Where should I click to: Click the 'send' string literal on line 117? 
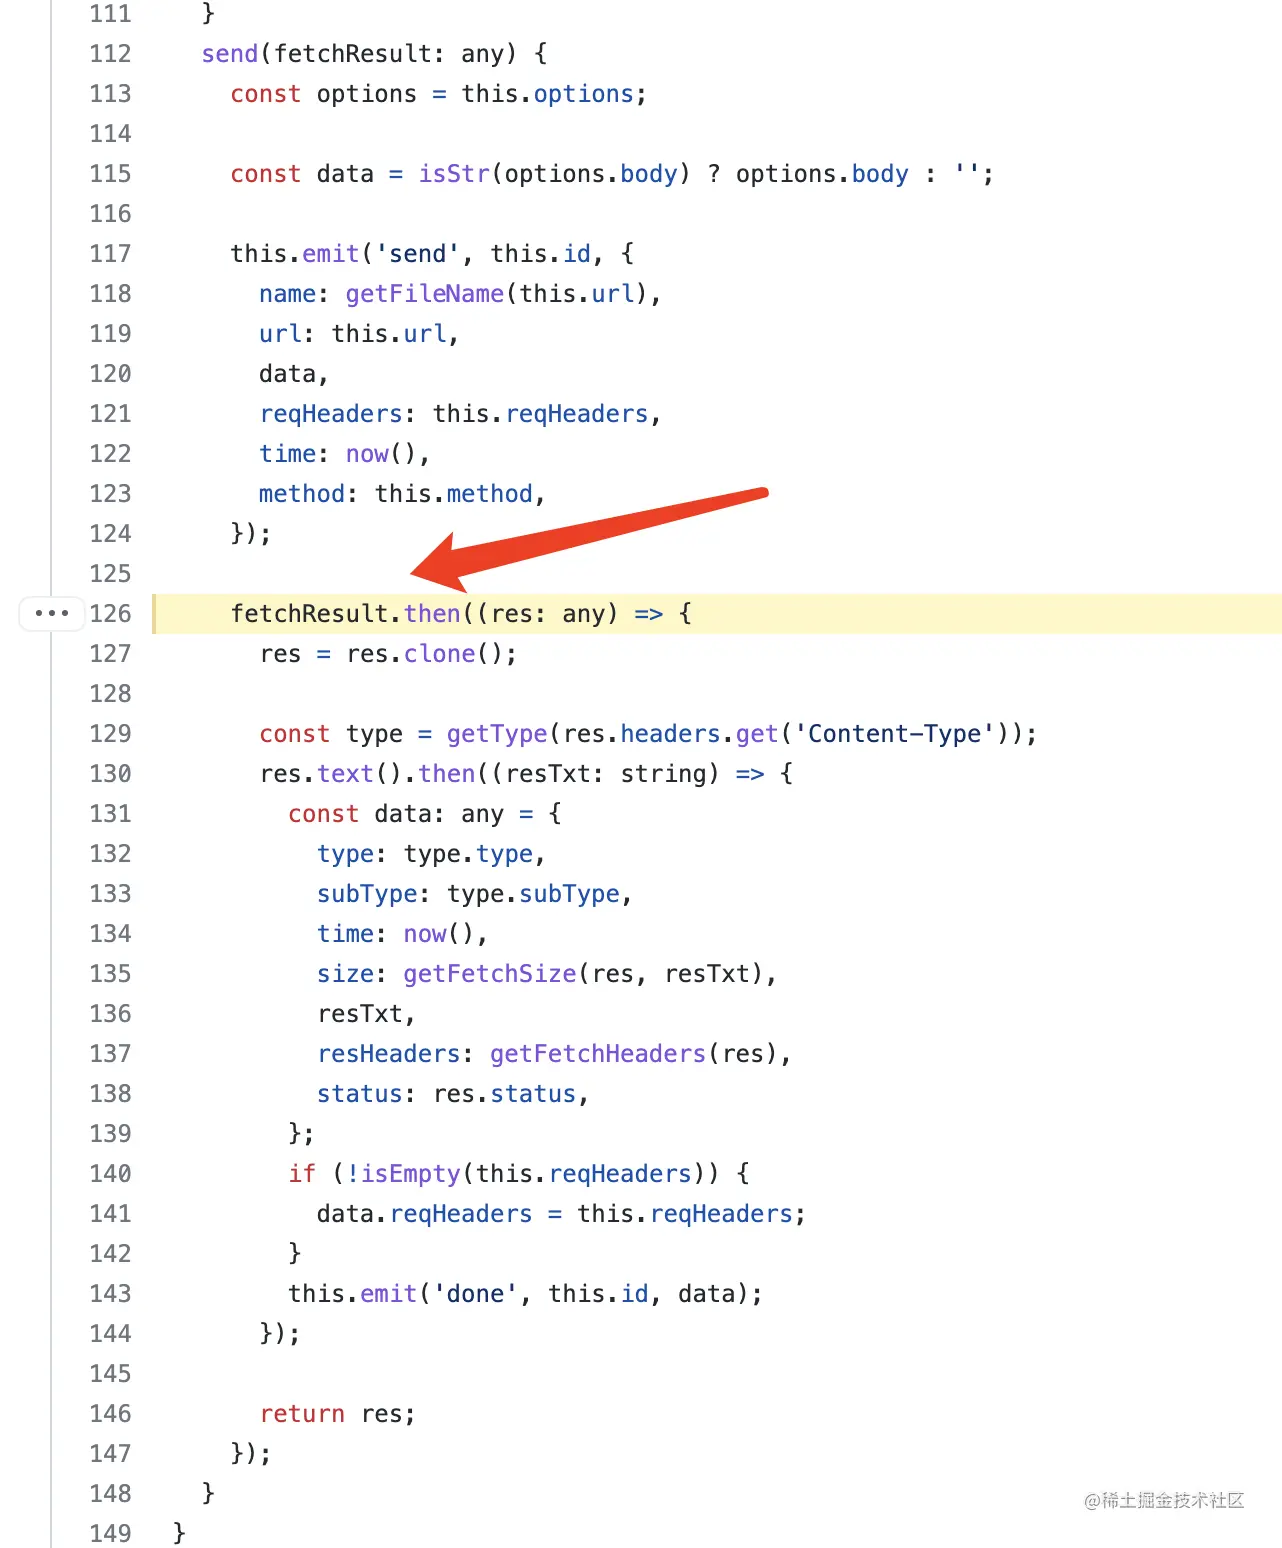(x=417, y=253)
